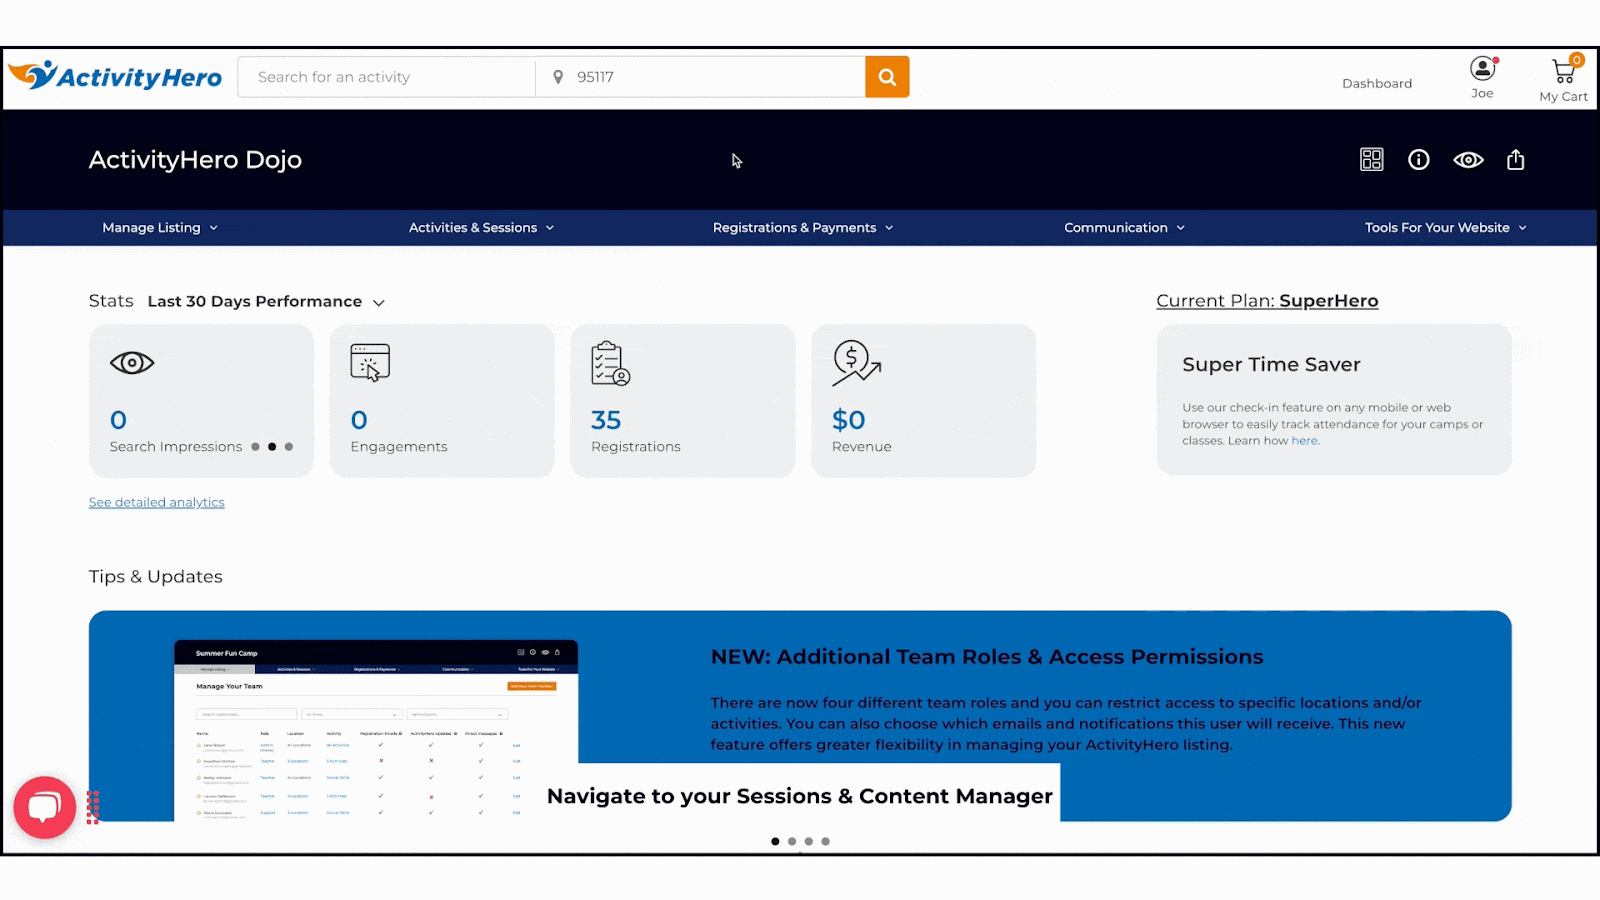1600x900 pixels.
Task: Click the cart badge showing 0
Action: (1576, 60)
